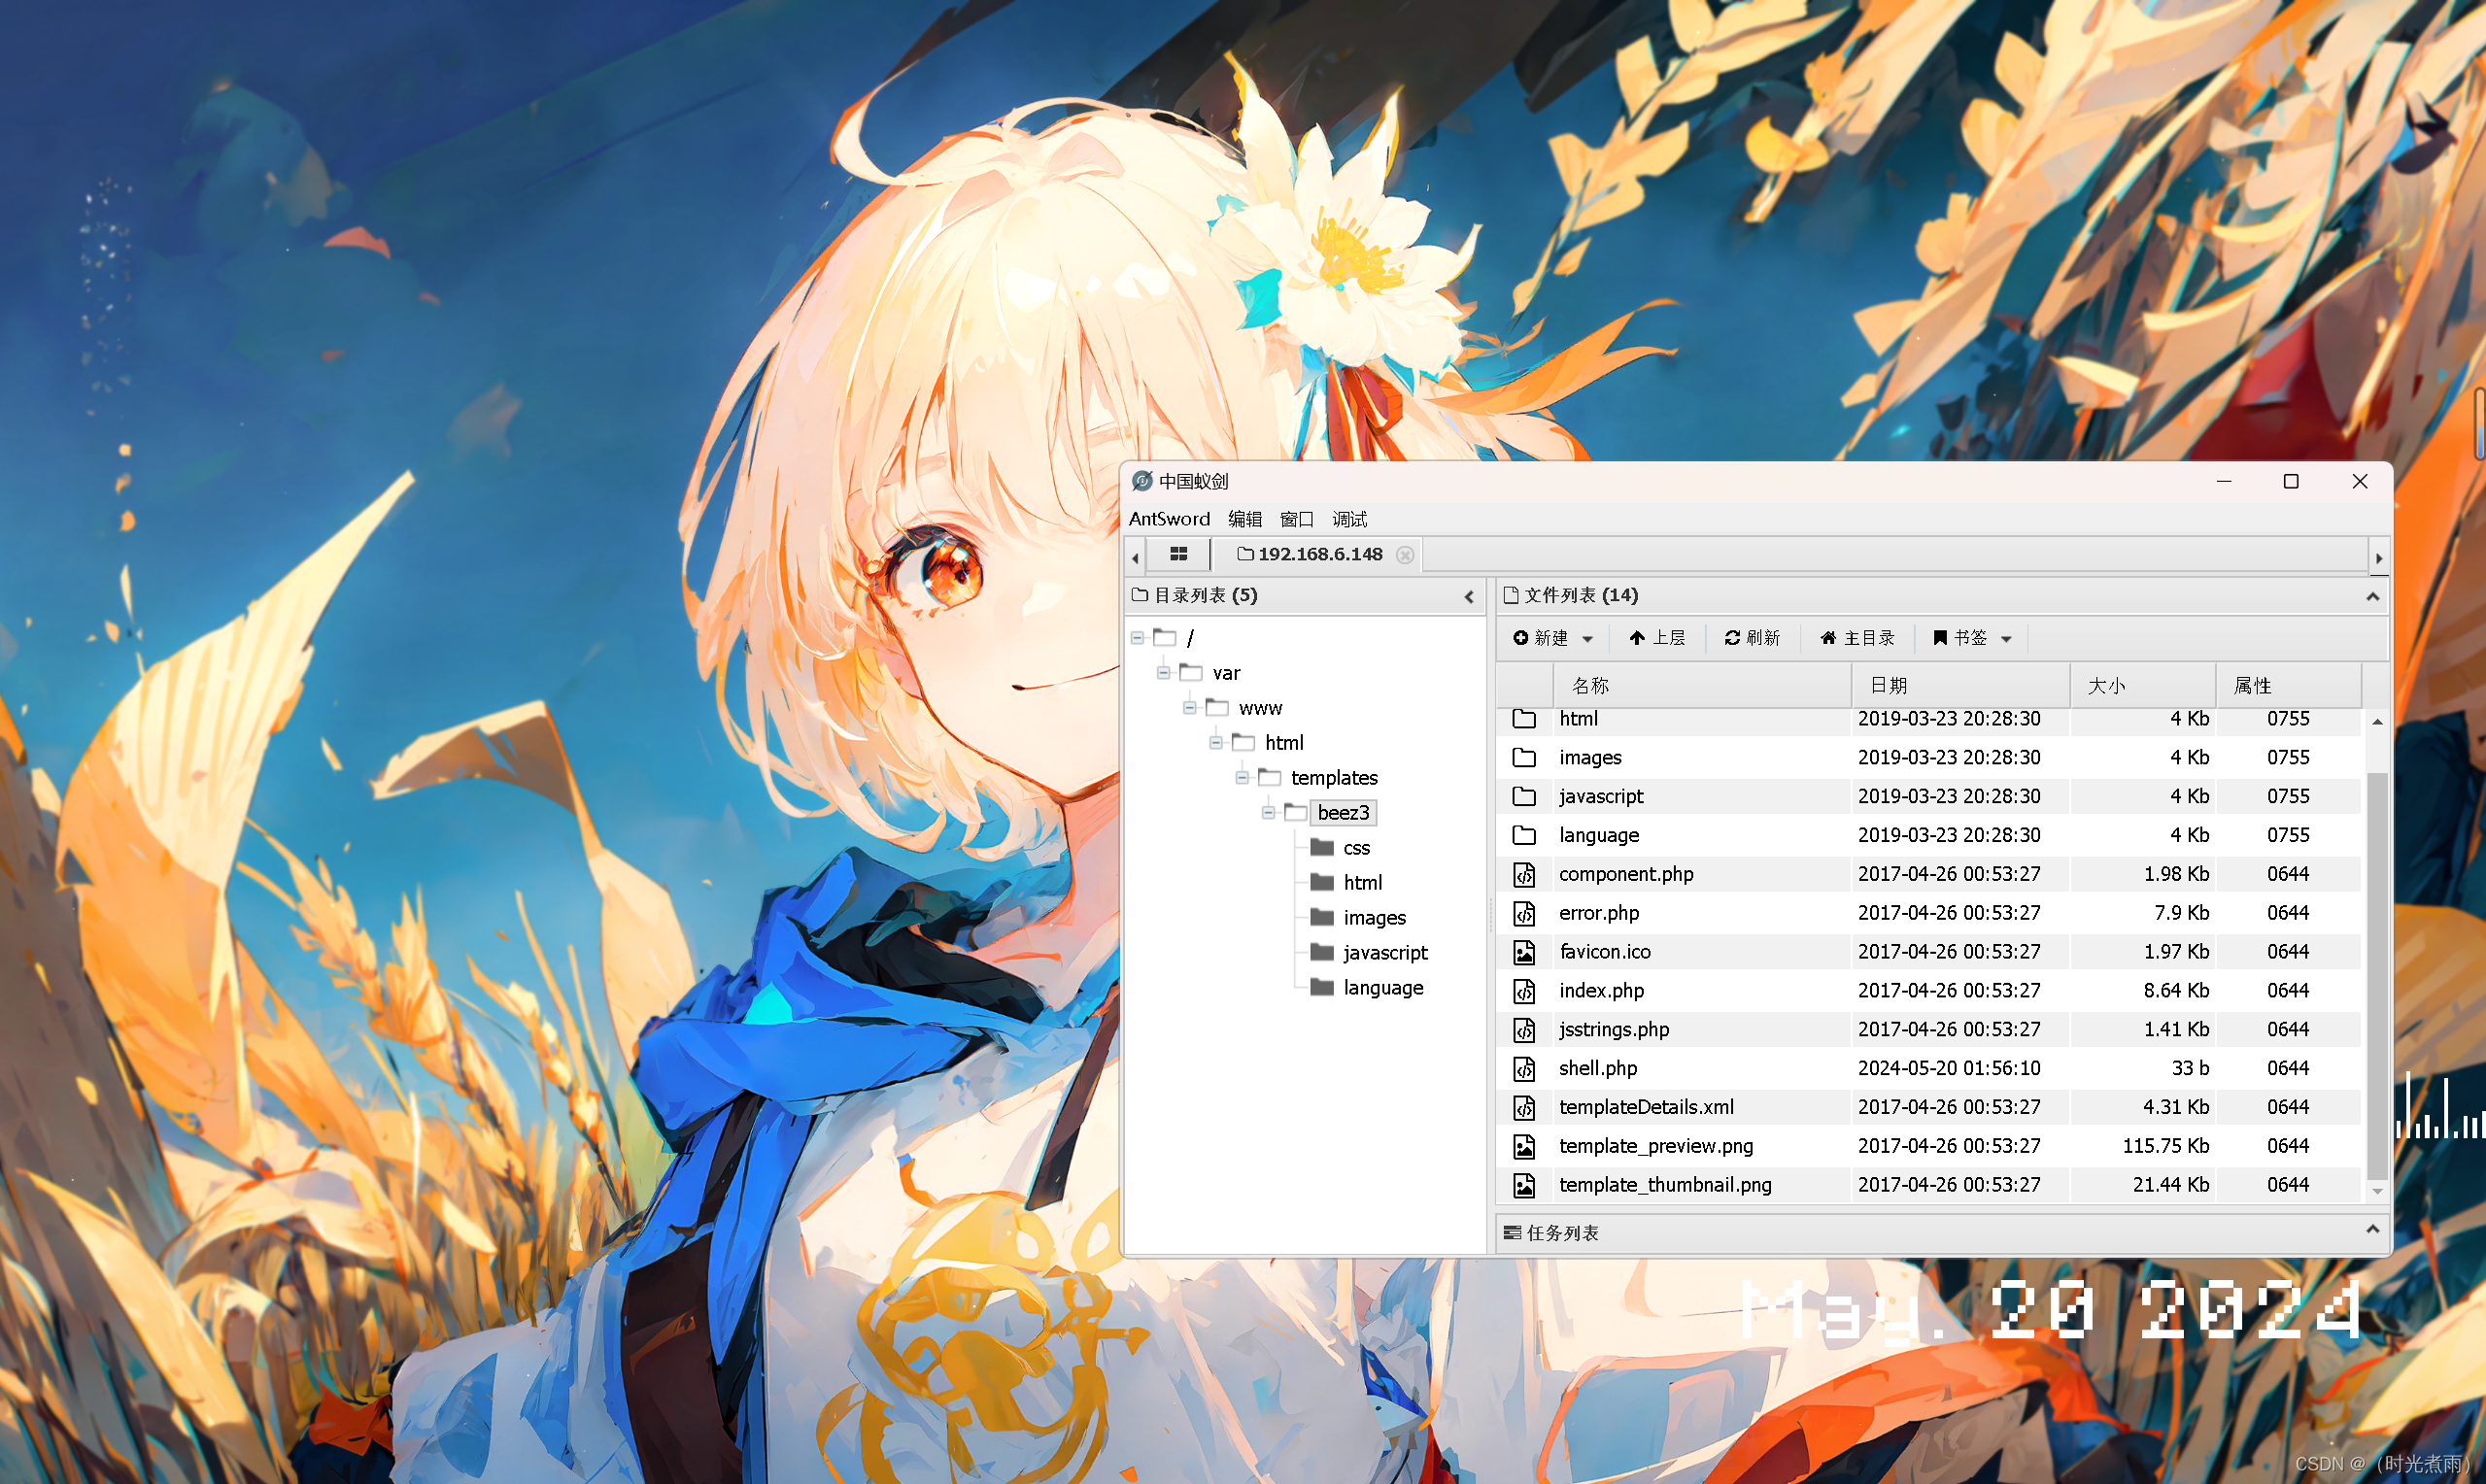Open the 窗口 menu
This screenshot has height=1484, width=2486.
coord(1296,519)
